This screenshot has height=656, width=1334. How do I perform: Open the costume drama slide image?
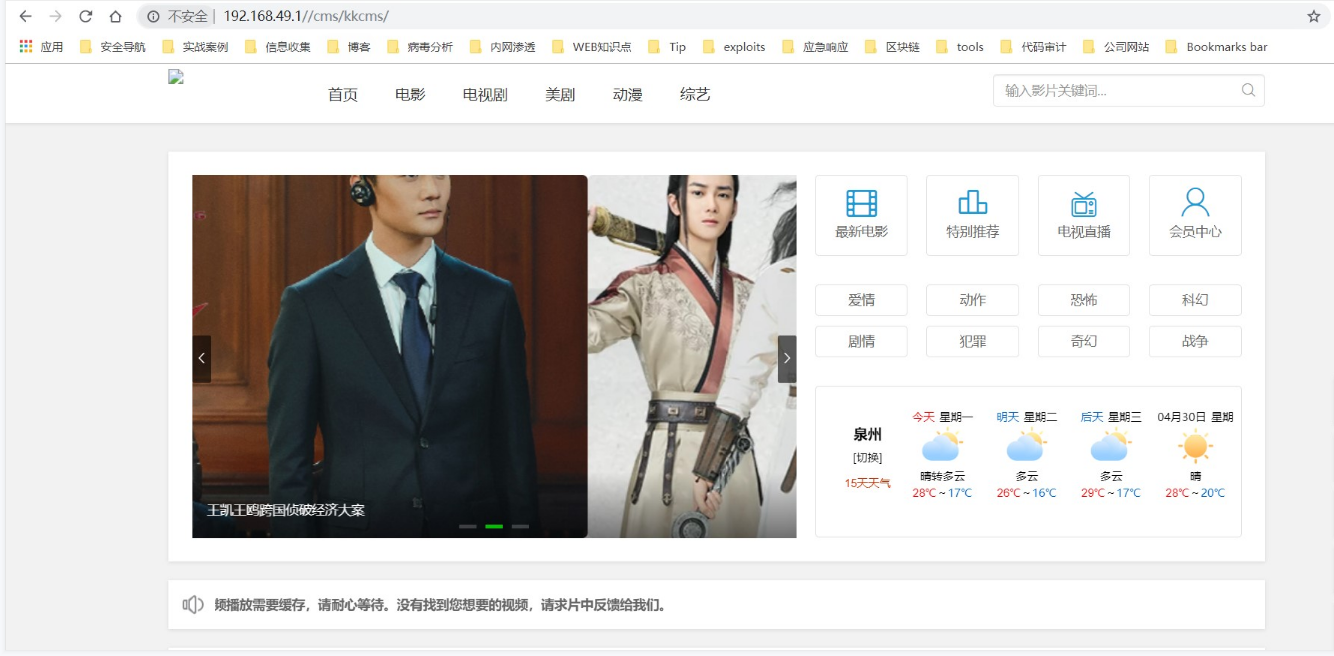692,356
